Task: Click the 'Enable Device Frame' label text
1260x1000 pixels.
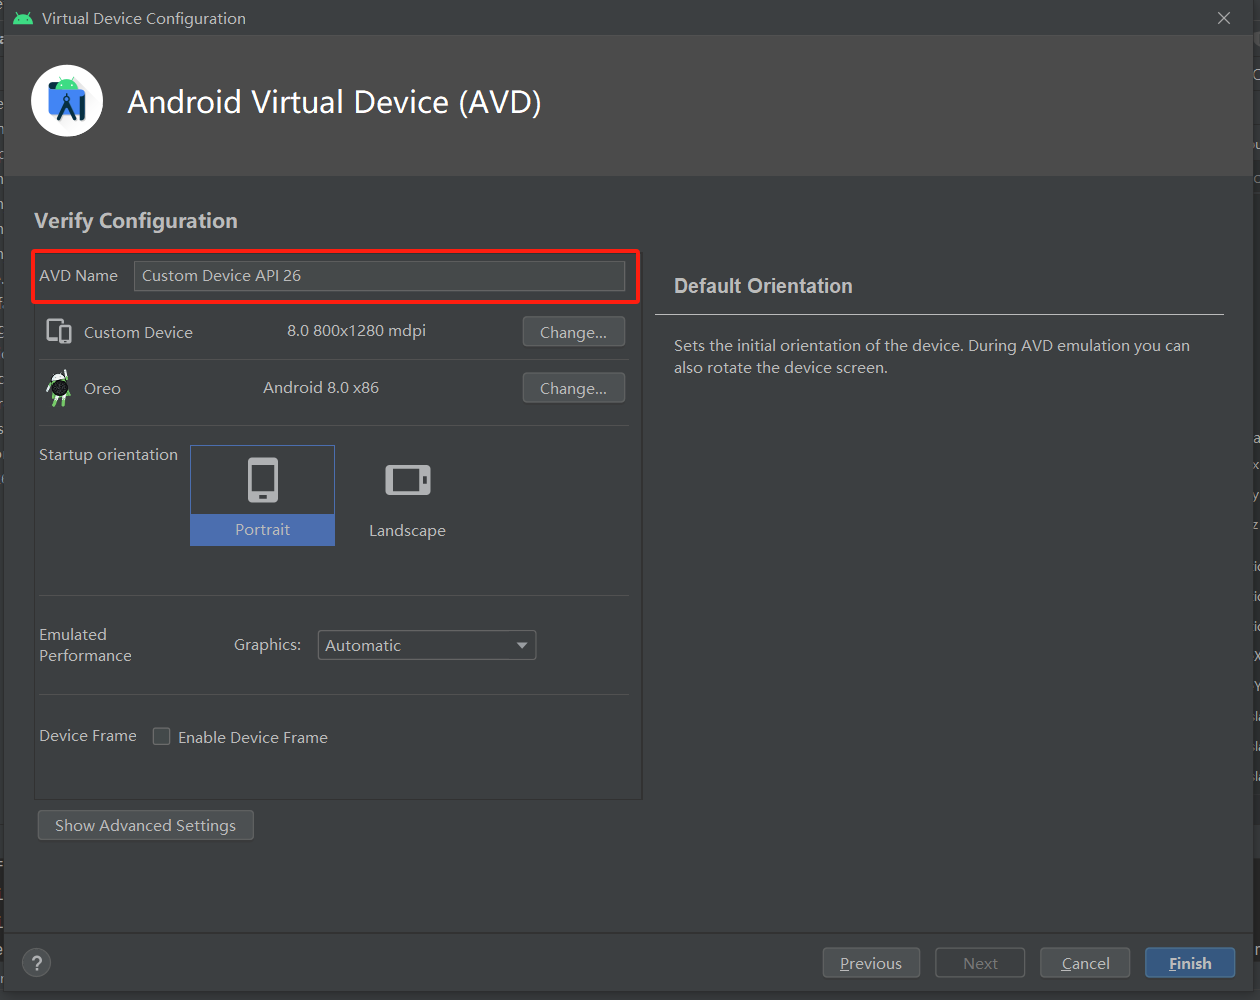Action: 253,737
